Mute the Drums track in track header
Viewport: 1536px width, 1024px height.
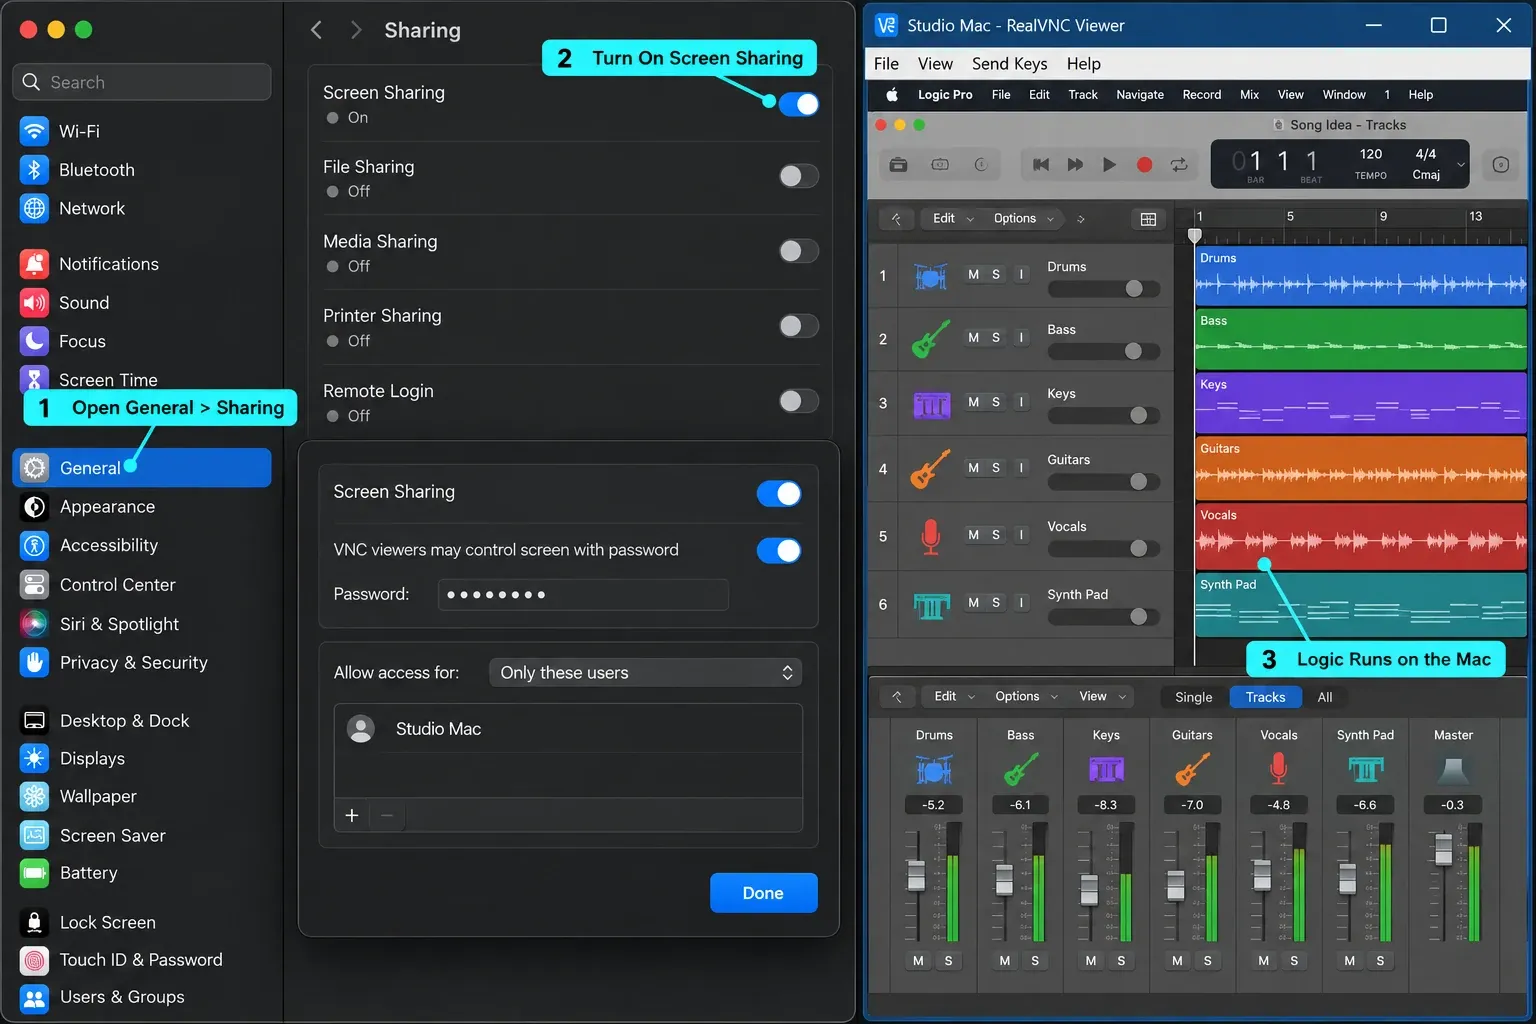click(973, 274)
